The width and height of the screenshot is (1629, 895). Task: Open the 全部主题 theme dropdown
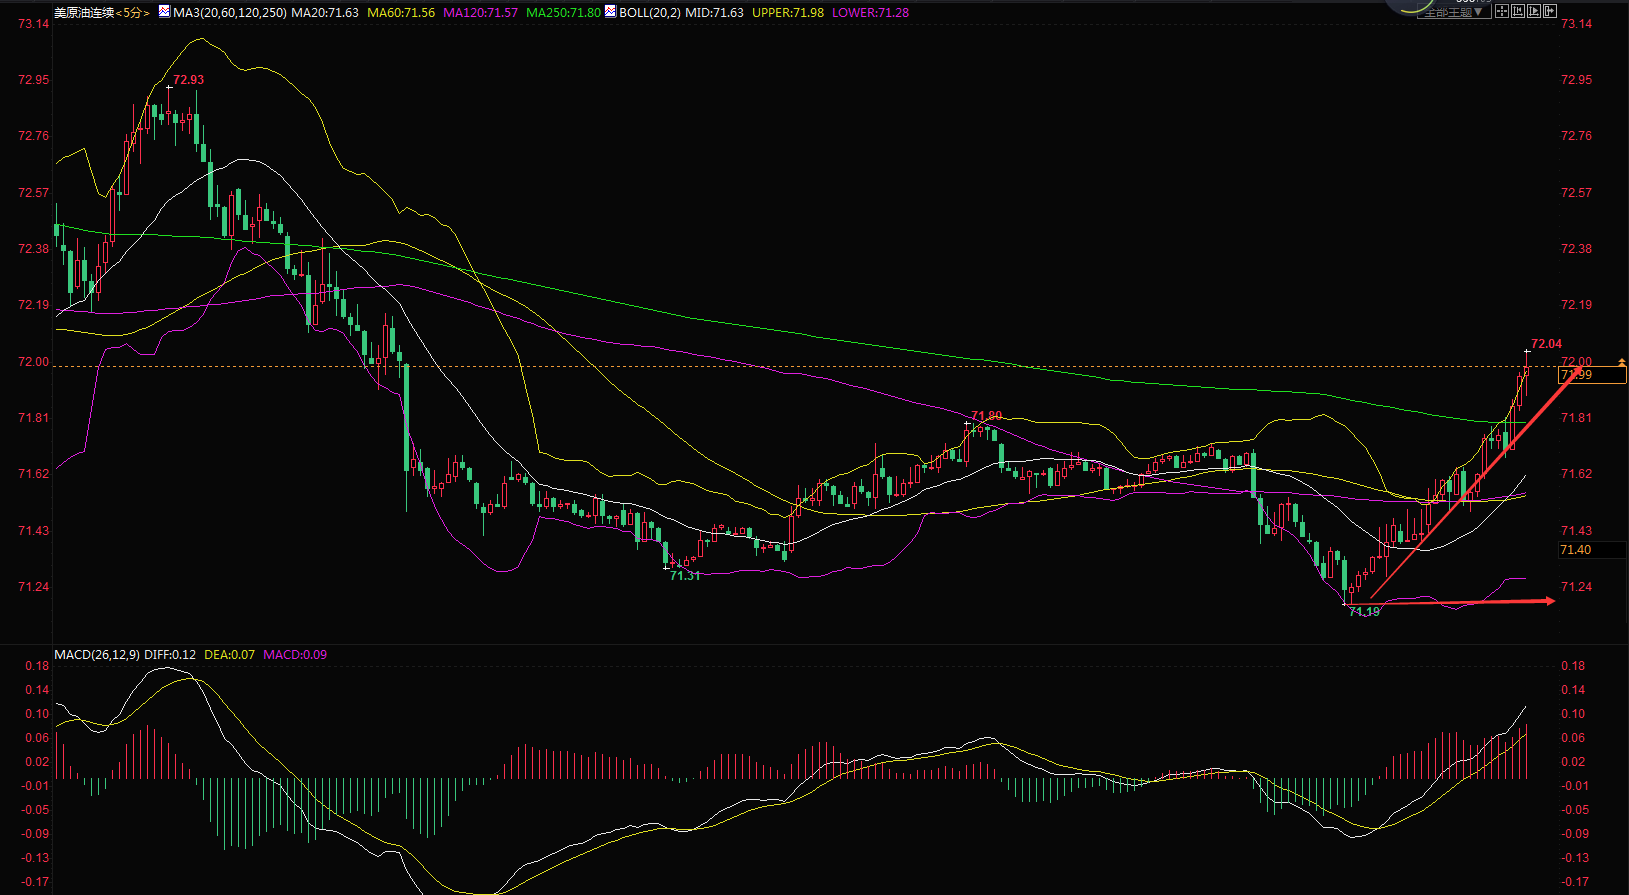tap(1454, 11)
